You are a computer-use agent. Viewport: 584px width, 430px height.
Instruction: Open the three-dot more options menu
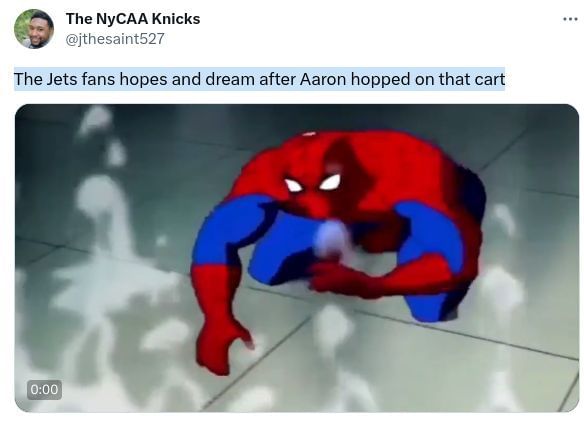click(x=570, y=19)
